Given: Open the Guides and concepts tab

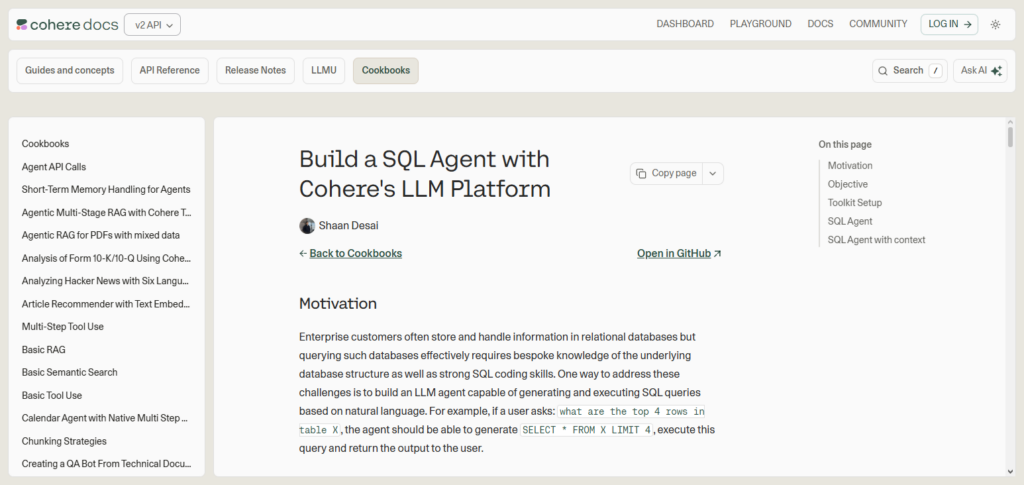Looking at the screenshot, I should tap(70, 70).
